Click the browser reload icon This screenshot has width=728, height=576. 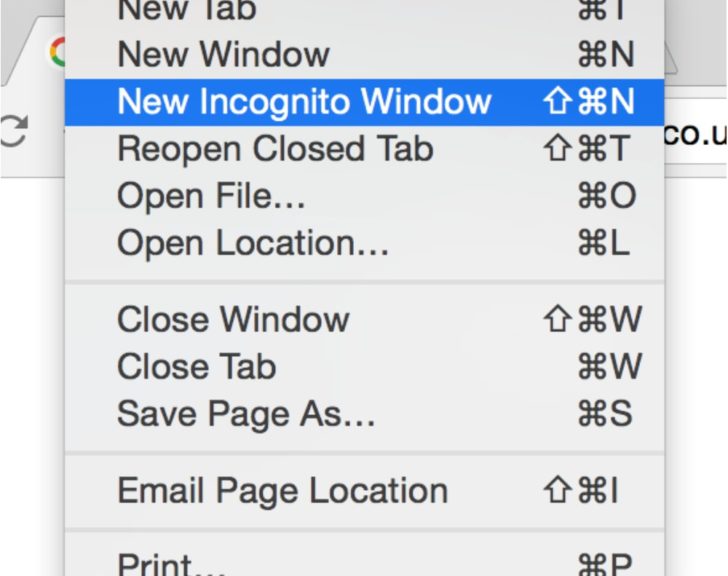(x=13, y=131)
